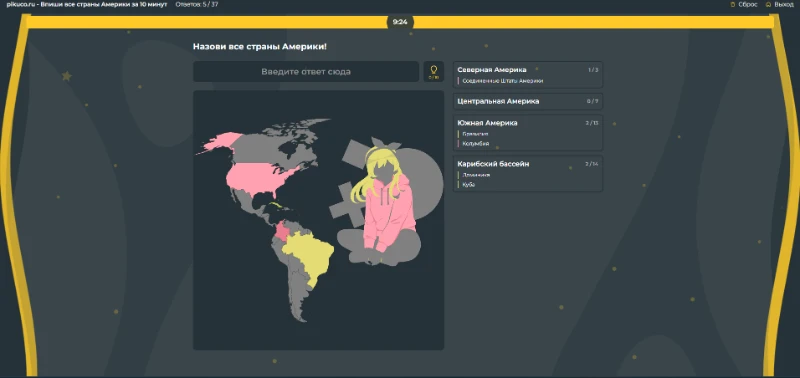This screenshot has height=378, width=800.
Task: Click the 2/14 counter for Карибский бассейн
Action: click(x=592, y=164)
